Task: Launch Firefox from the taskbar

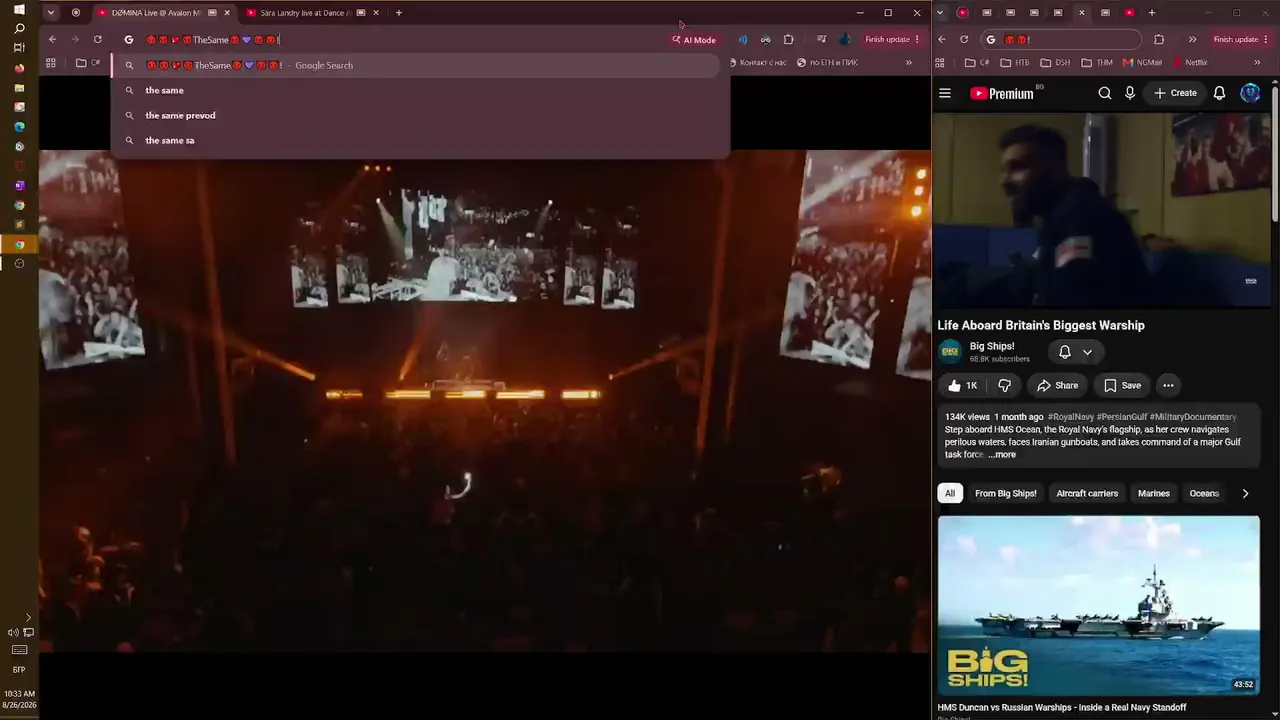Action: (19, 68)
